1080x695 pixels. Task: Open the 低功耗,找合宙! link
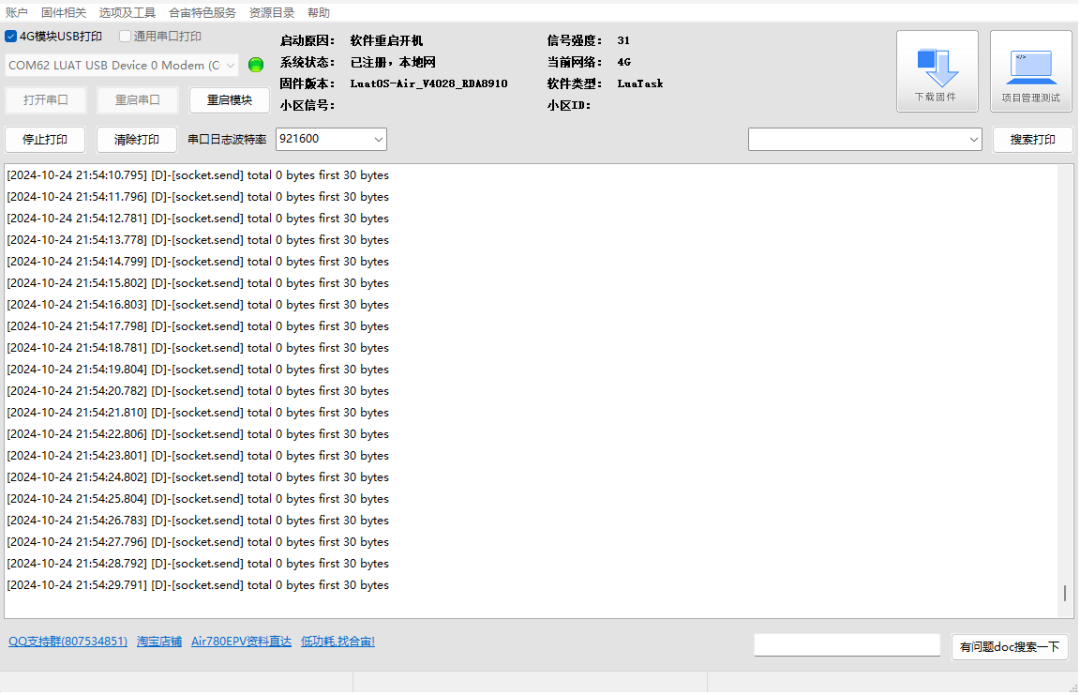point(338,641)
